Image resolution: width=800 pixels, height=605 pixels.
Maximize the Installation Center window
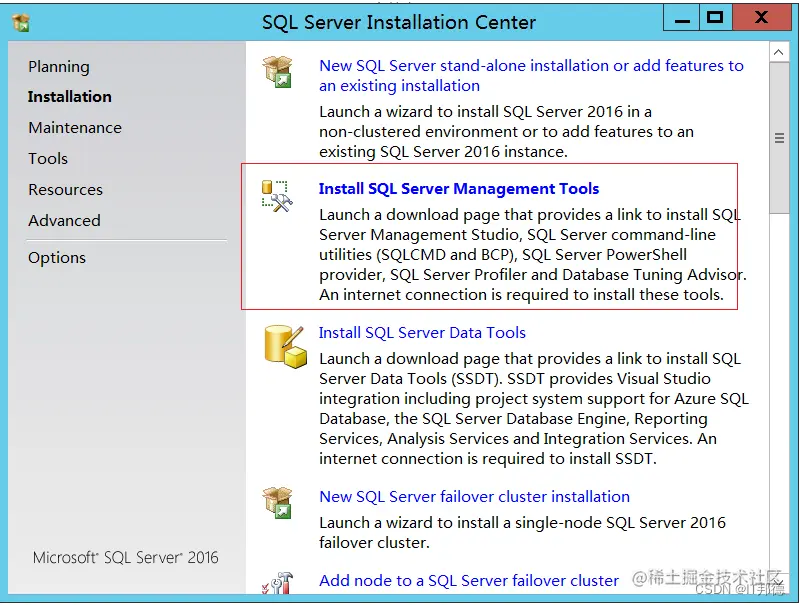(715, 18)
